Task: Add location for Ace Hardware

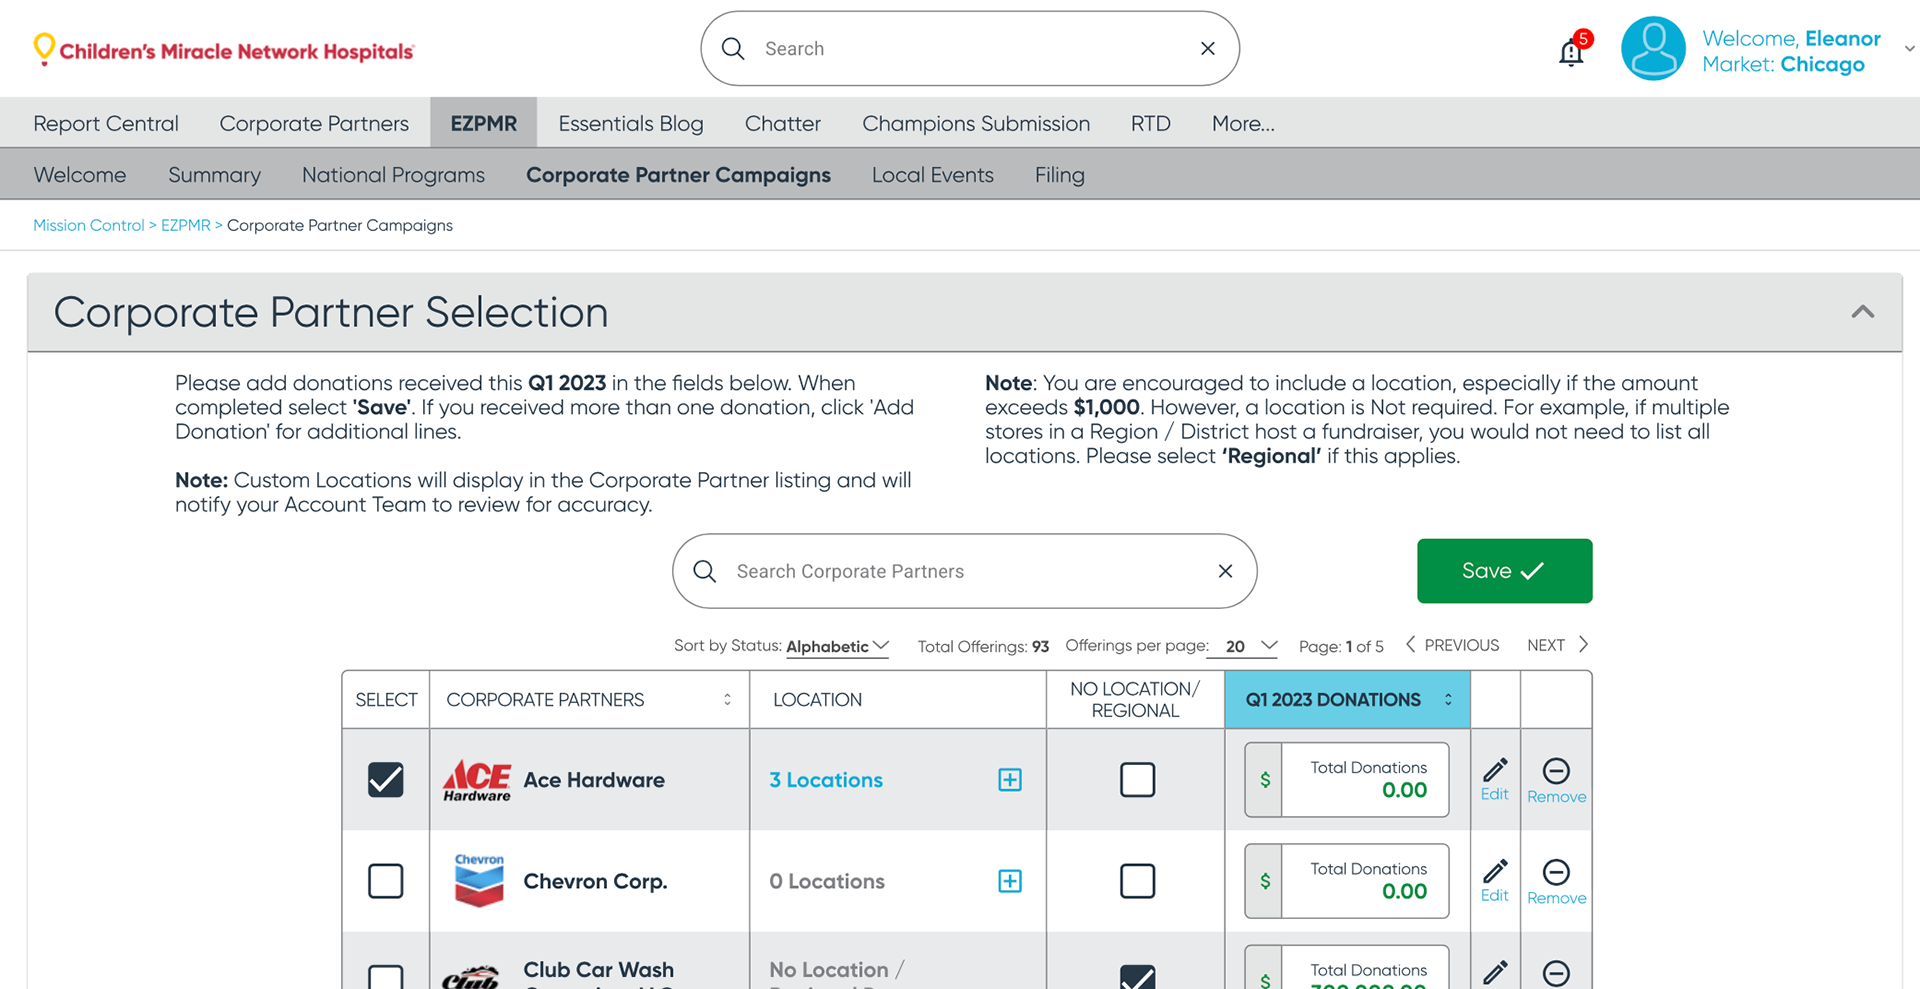Action: pyautogui.click(x=1010, y=780)
